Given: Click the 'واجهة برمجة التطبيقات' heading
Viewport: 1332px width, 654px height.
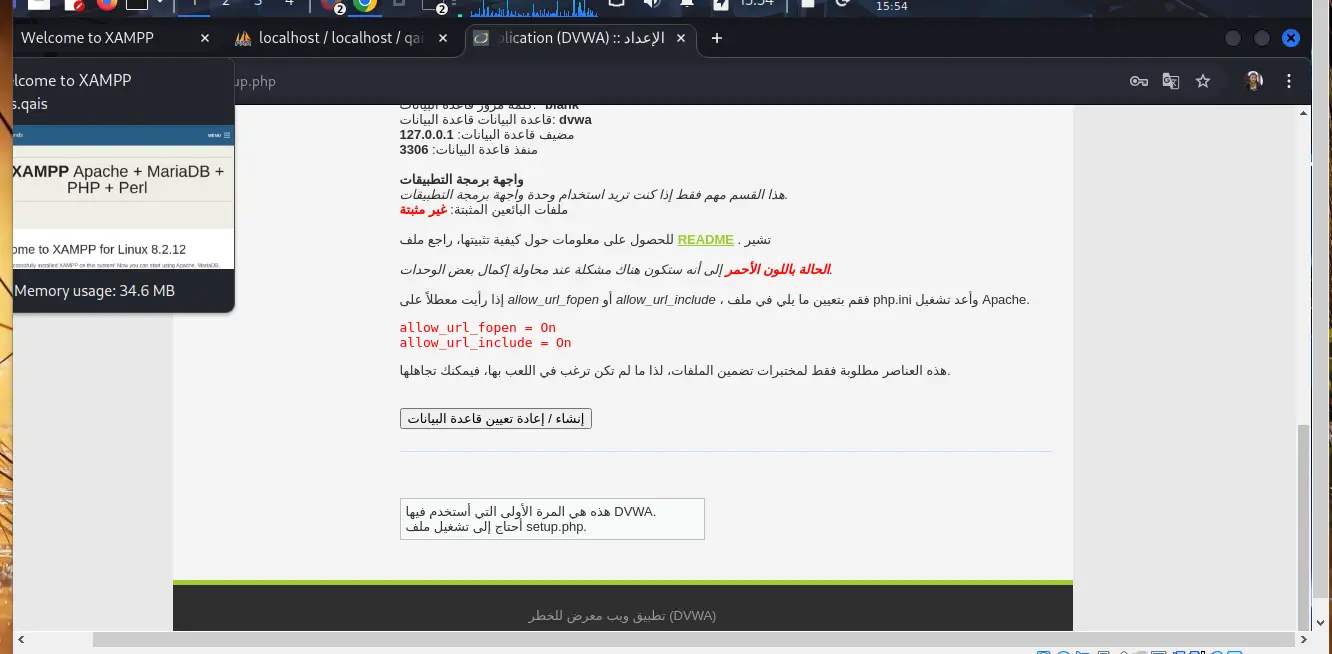Looking at the screenshot, I should point(461,180).
